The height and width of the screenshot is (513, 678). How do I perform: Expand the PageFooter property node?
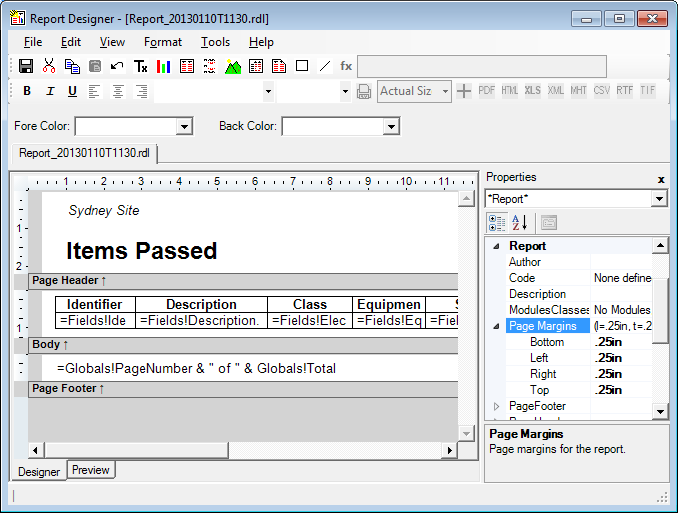[x=497, y=406]
